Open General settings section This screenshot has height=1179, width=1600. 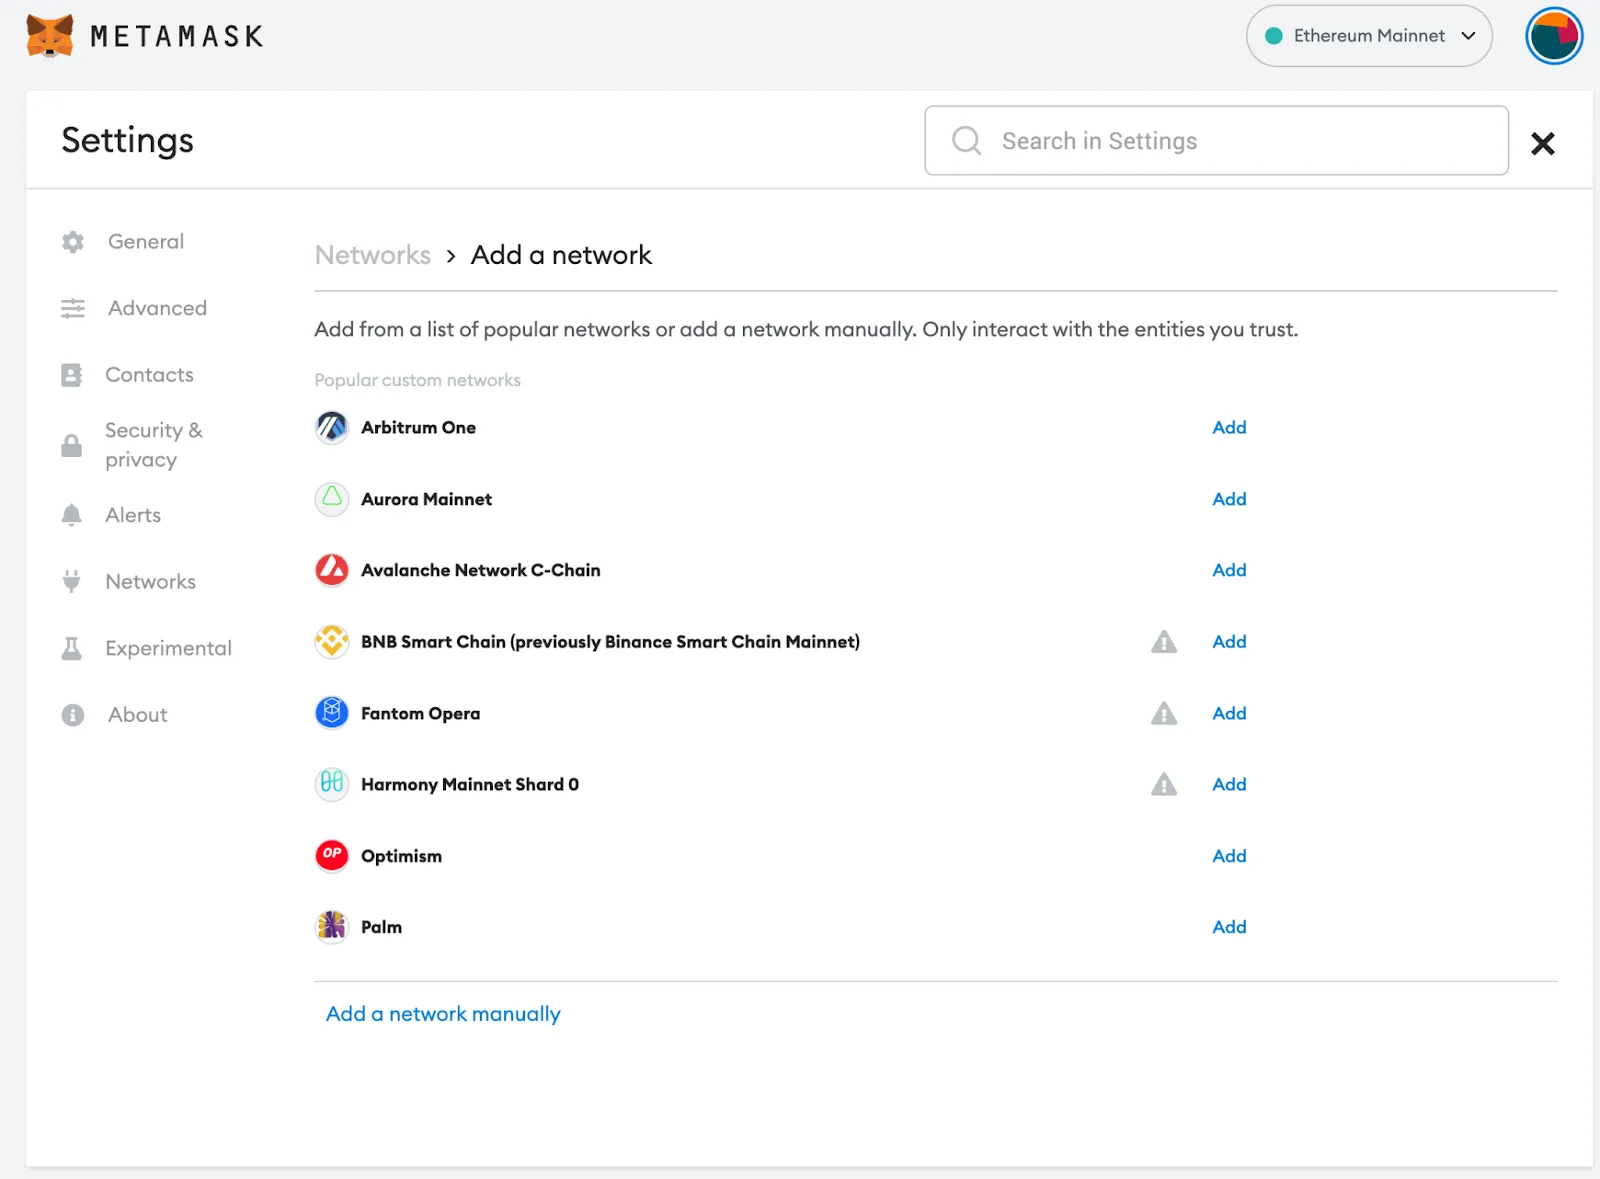[x=146, y=242]
